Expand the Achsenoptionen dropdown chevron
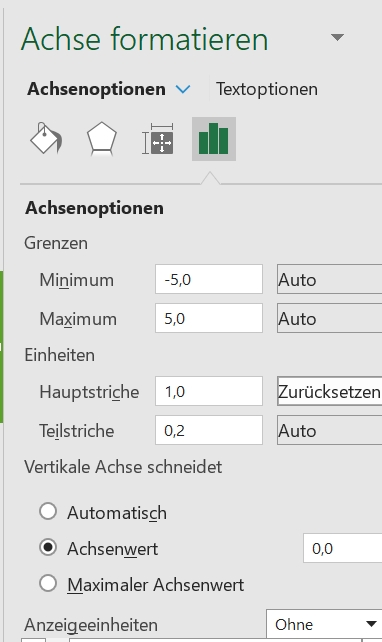 [183, 89]
